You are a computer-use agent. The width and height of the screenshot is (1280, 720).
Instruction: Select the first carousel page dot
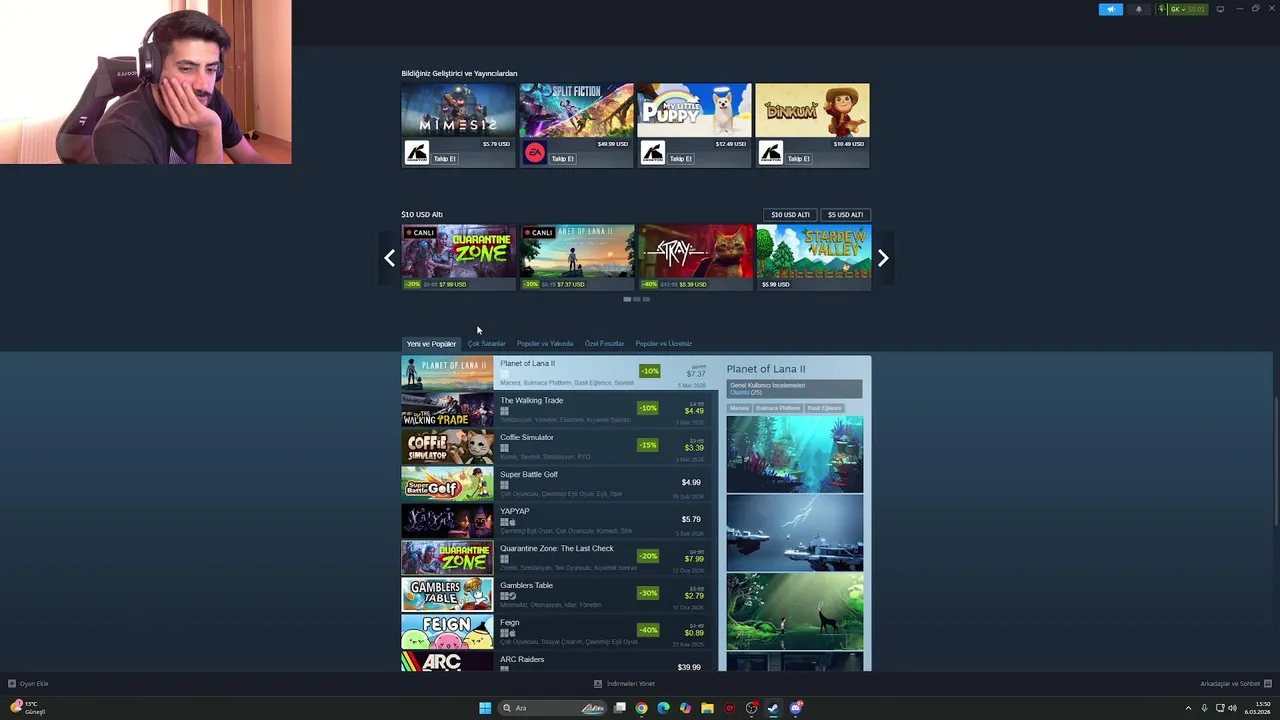(x=627, y=299)
